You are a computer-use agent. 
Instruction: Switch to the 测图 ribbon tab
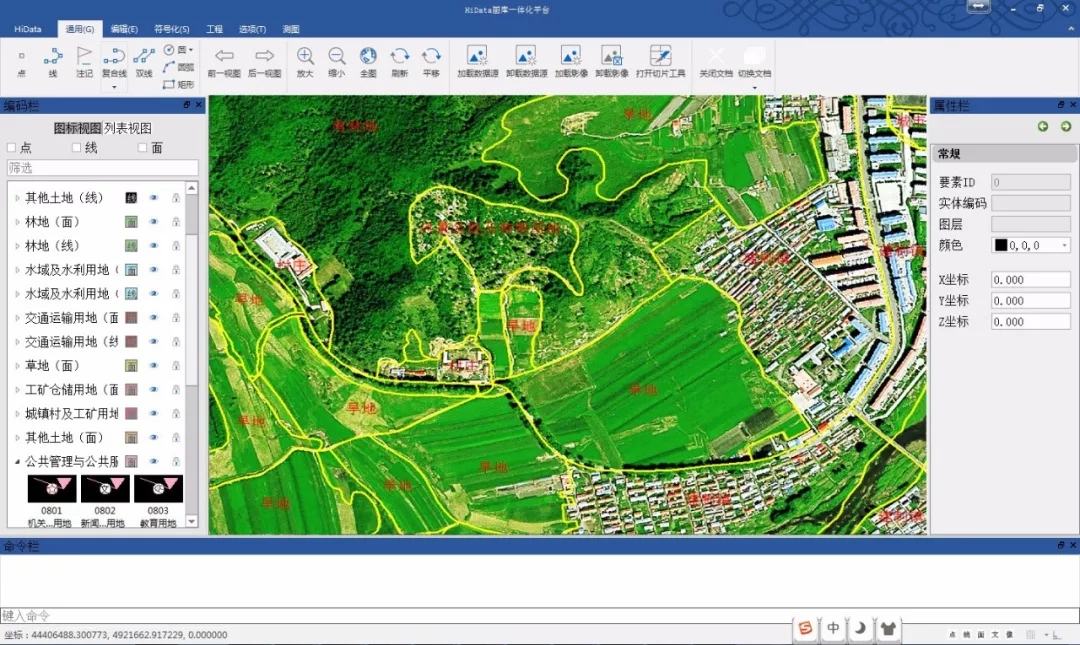coord(291,29)
